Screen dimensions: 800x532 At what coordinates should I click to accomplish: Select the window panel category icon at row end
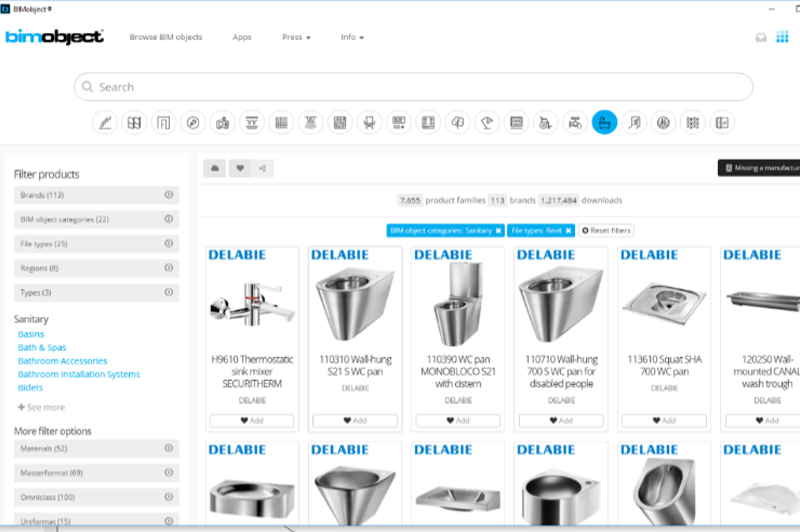point(722,122)
